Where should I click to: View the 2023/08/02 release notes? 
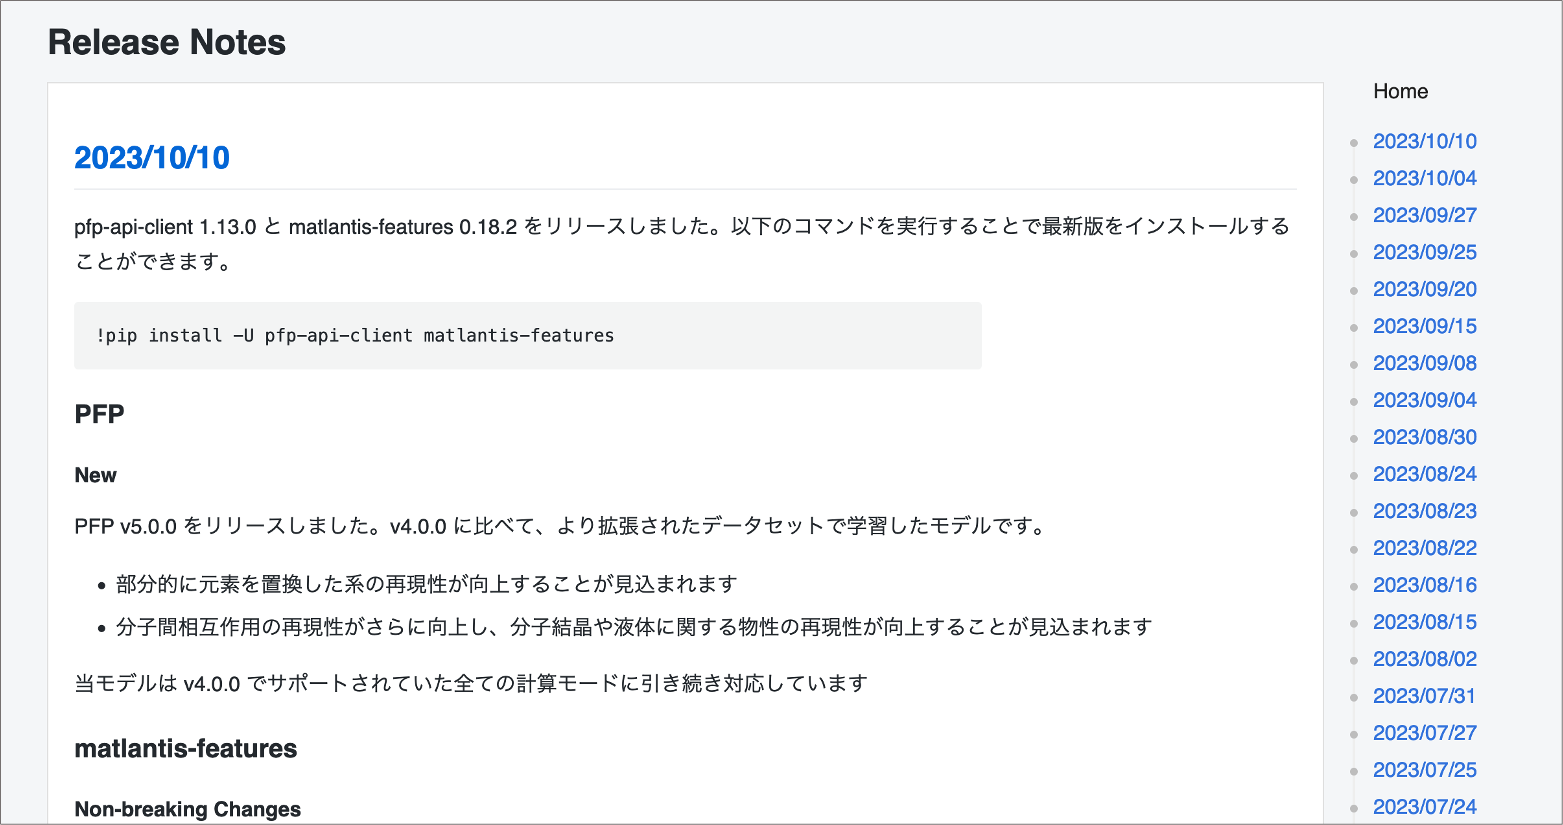(x=1424, y=659)
